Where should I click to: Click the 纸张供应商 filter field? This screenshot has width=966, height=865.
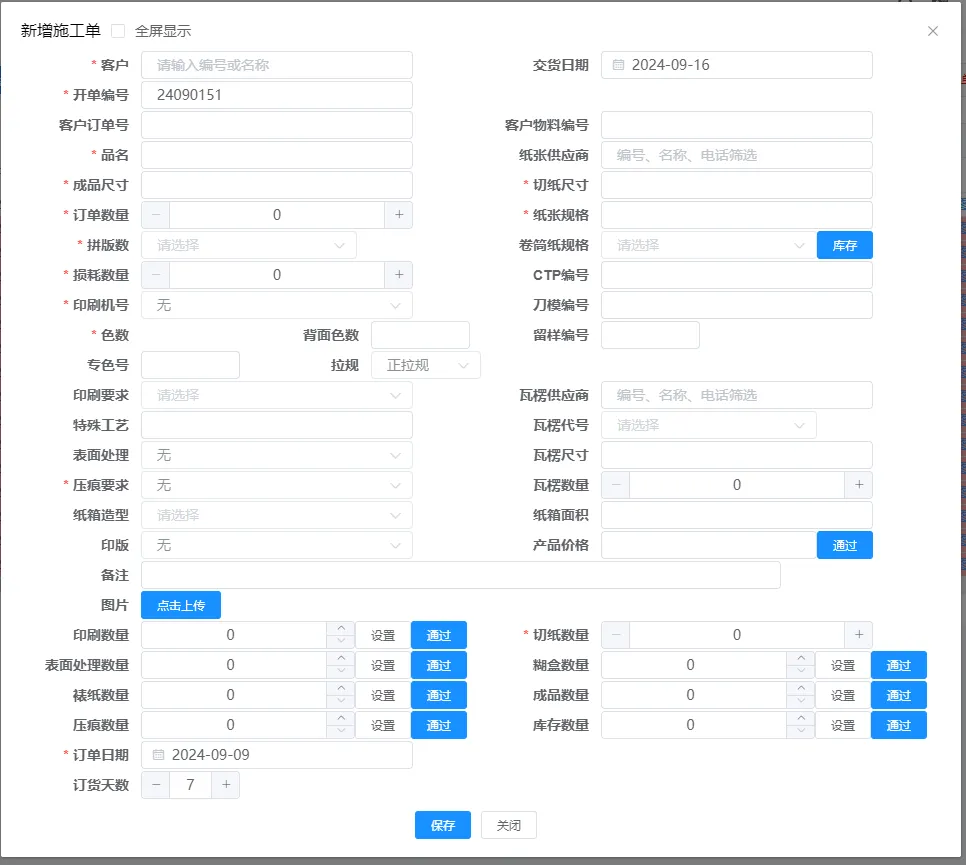click(737, 155)
